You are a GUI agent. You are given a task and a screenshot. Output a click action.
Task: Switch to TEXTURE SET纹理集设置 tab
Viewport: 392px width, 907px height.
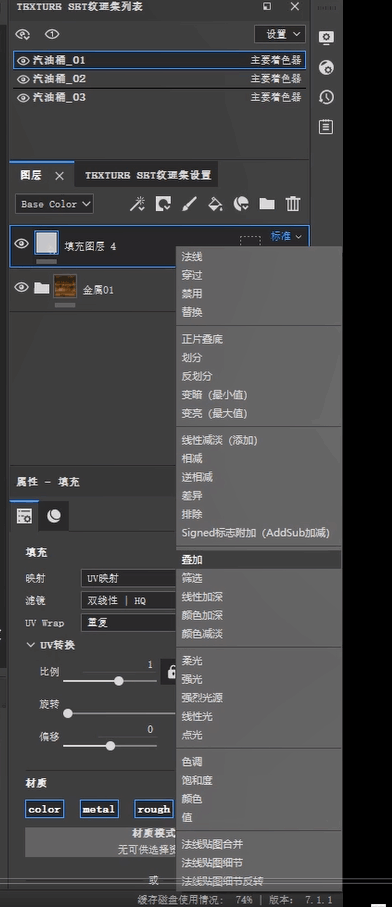point(147,175)
